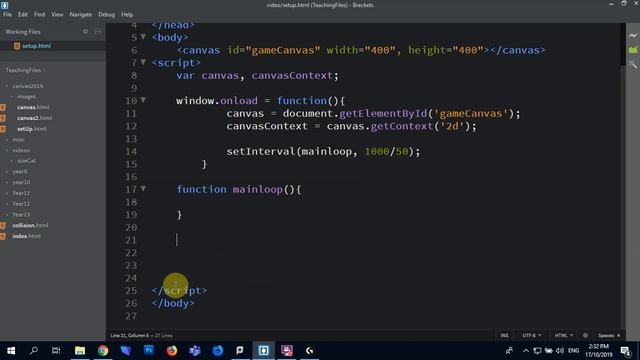Open setUp.html from project tree
The image size is (640, 360).
pos(31,129)
